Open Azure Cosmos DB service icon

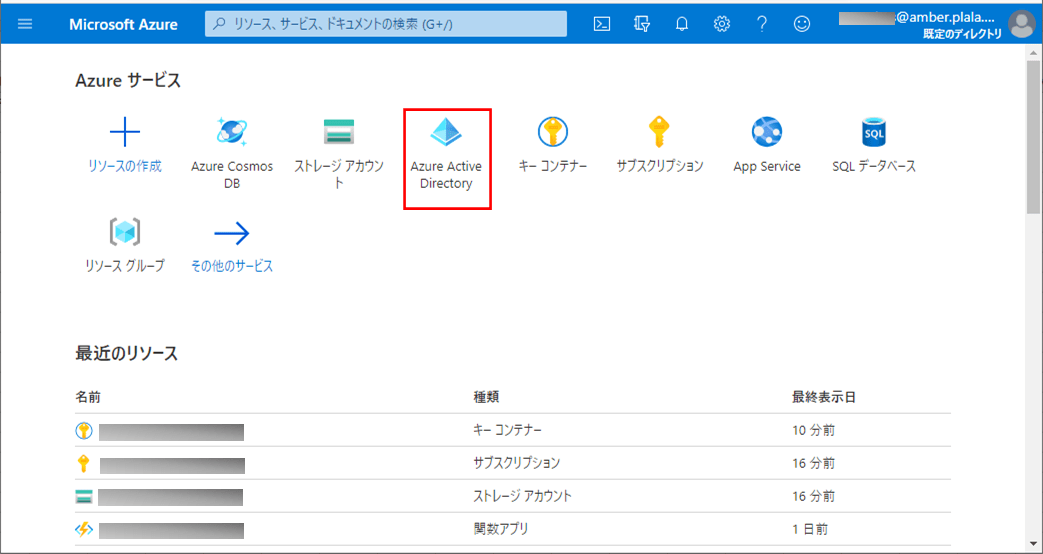pyautogui.click(x=232, y=132)
